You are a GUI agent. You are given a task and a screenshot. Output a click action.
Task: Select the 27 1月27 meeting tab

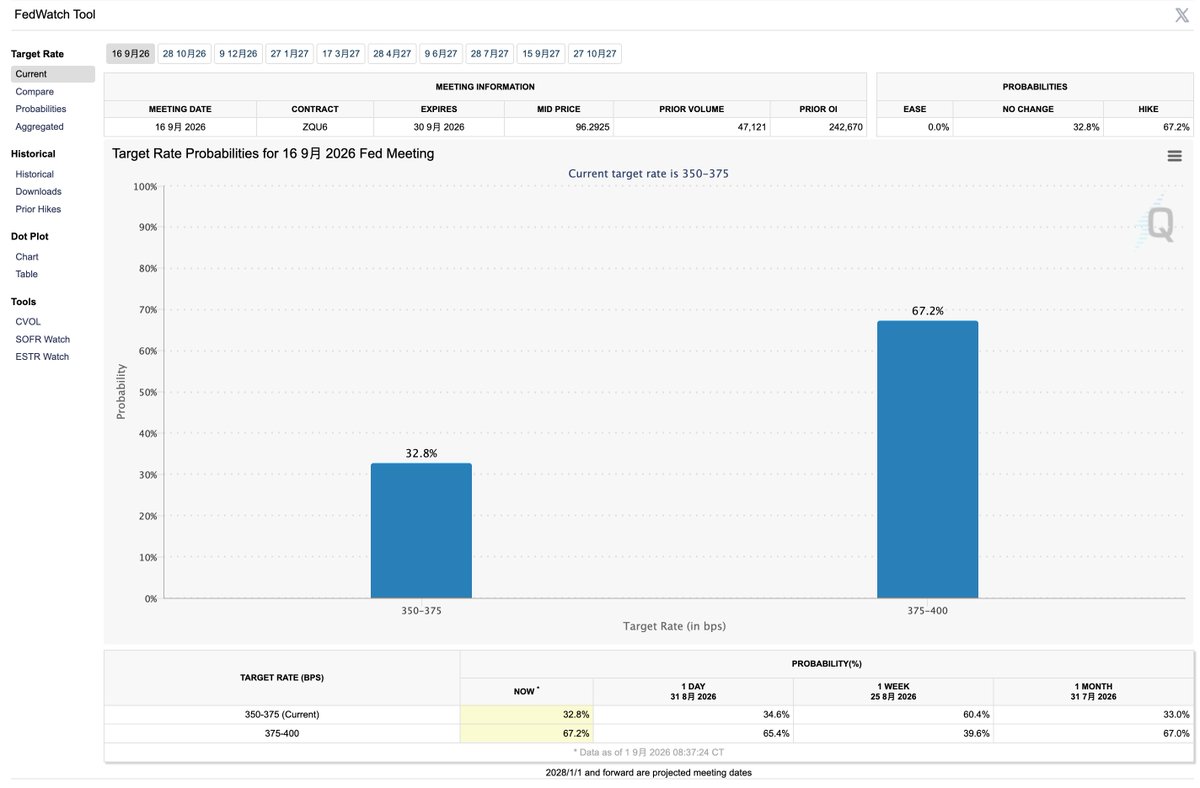(x=289, y=54)
